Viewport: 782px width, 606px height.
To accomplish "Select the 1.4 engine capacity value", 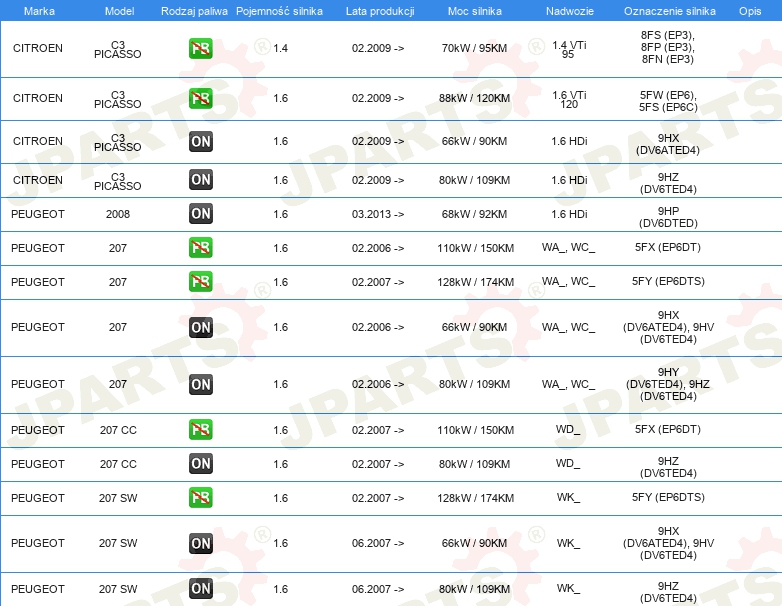I will pyautogui.click(x=280, y=48).
